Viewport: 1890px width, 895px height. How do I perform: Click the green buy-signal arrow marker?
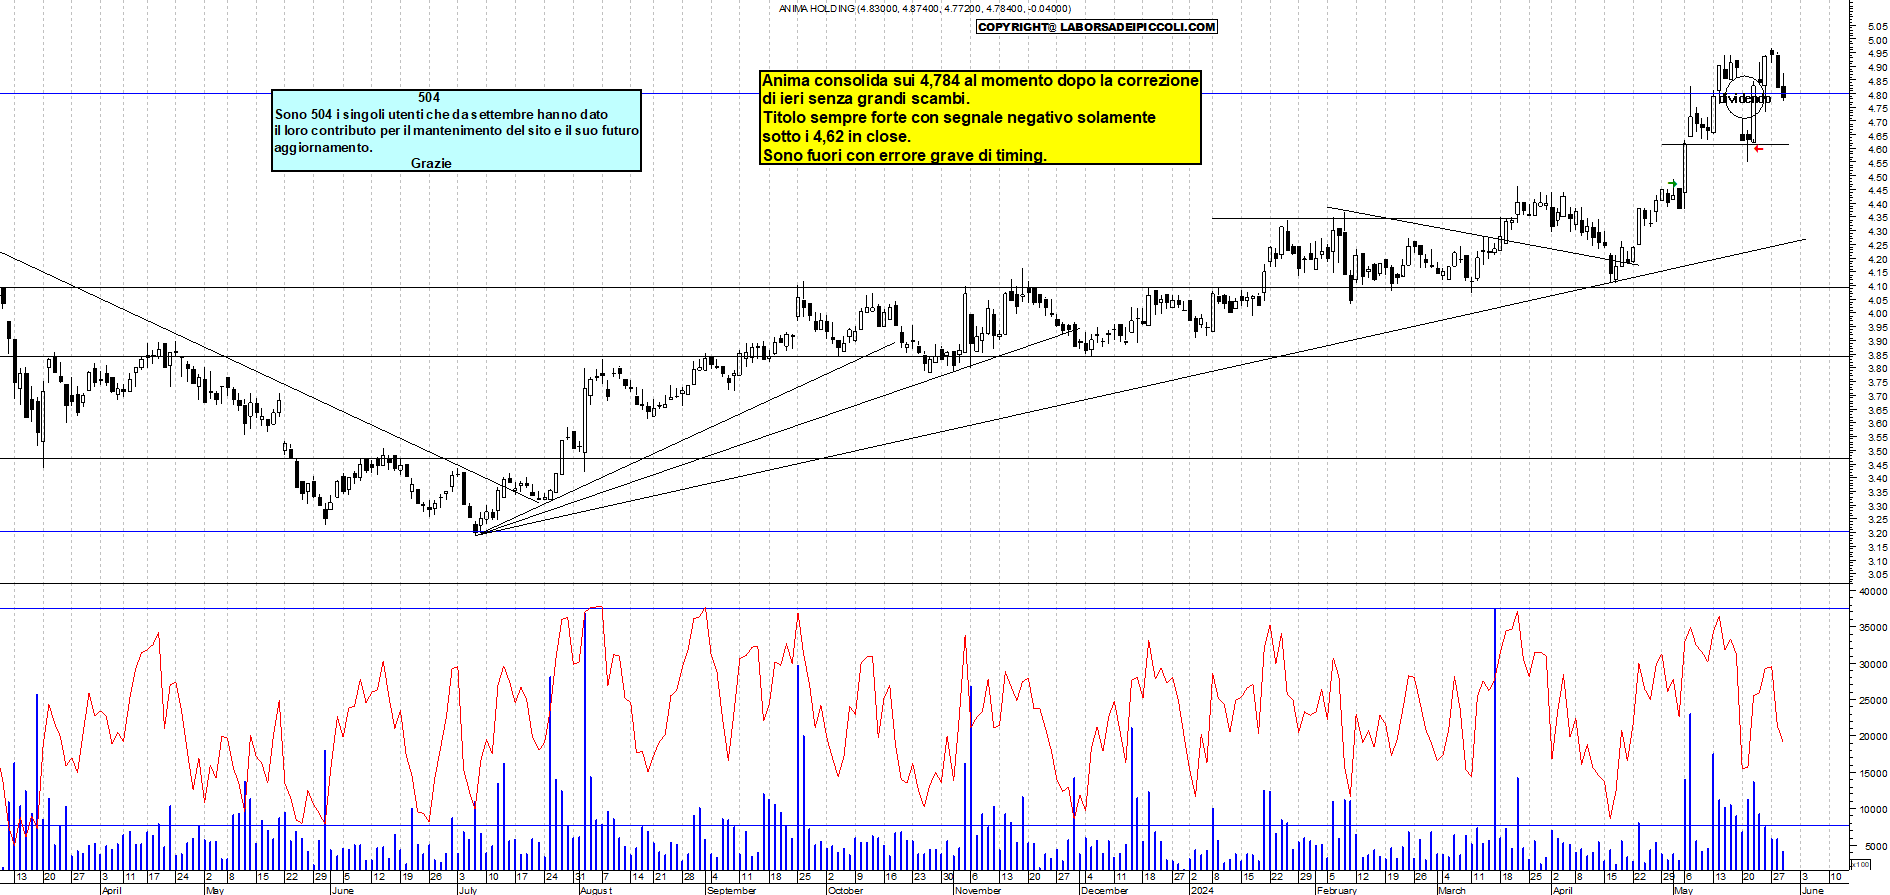tap(1674, 184)
